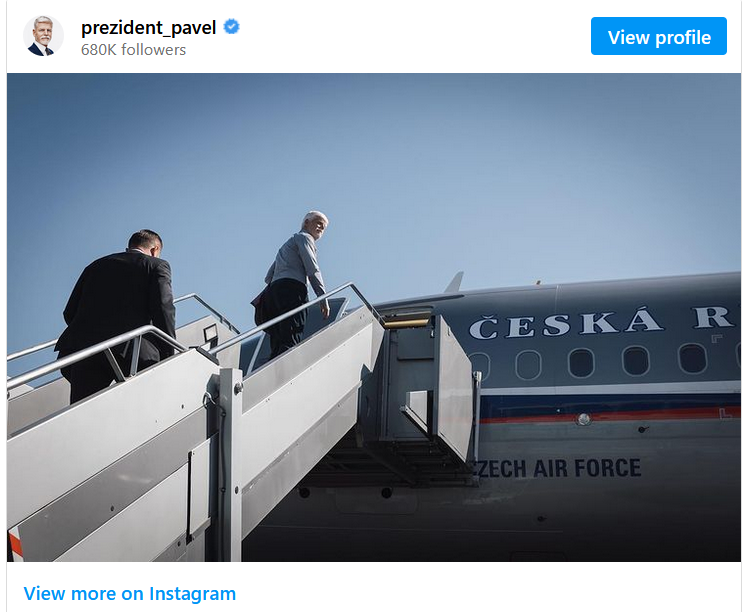Open the prezident_pavel username link

click(x=148, y=28)
